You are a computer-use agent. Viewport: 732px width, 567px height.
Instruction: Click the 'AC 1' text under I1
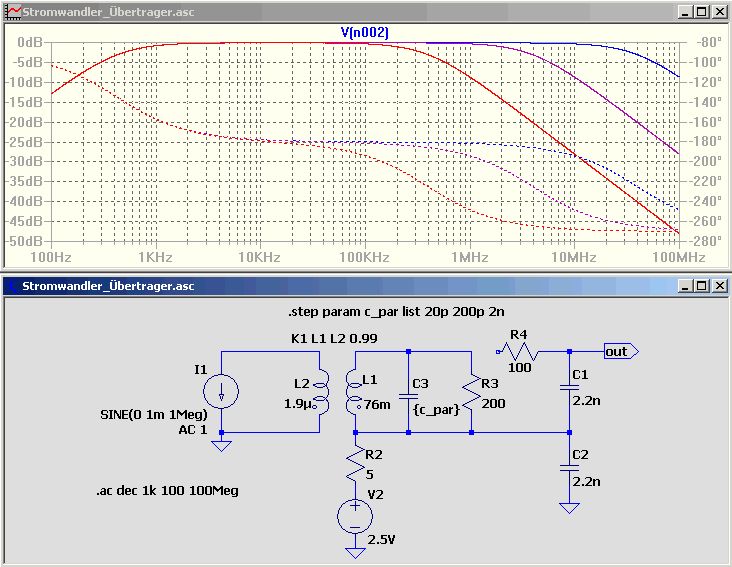point(193,430)
